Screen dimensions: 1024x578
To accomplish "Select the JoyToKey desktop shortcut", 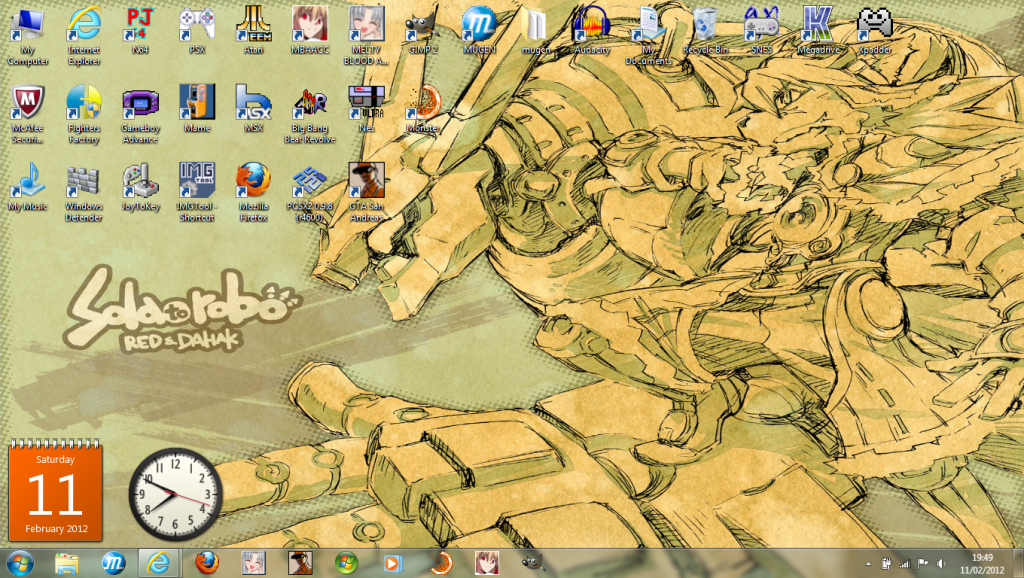I will 140,187.
